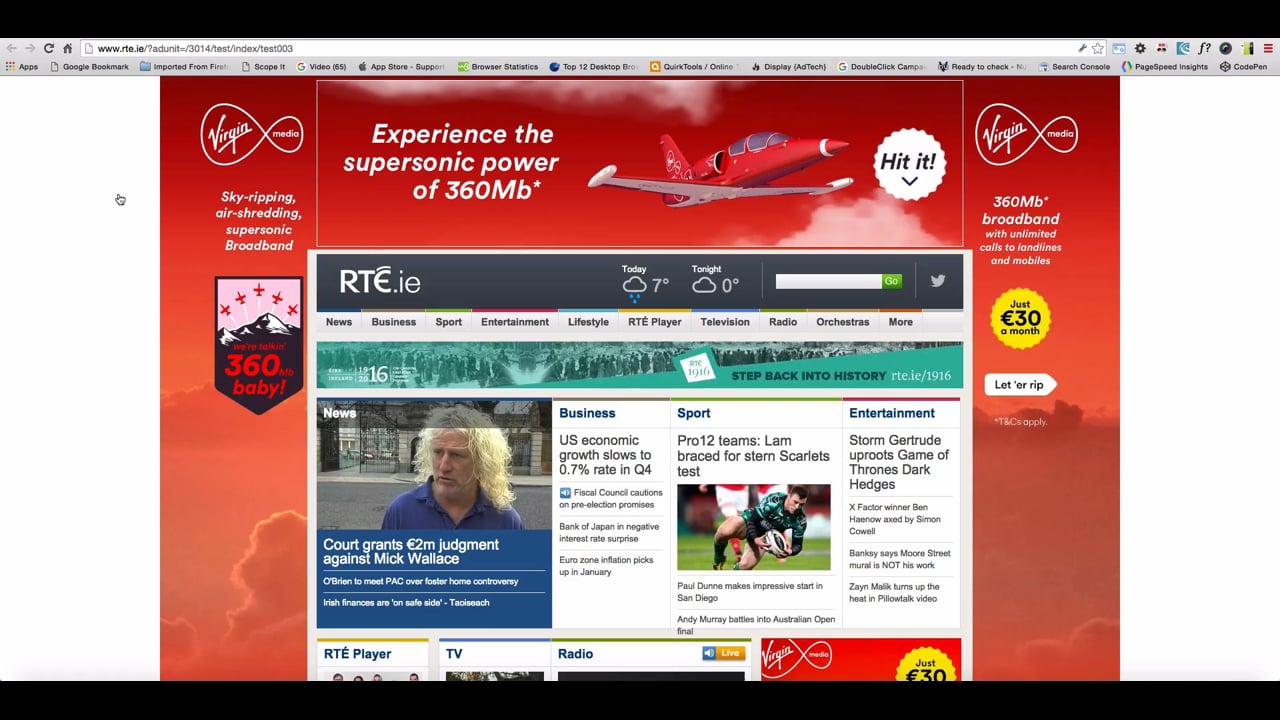Open the Chrome hamburger menu
Screen dimensions: 1280x720
tap(1268, 48)
